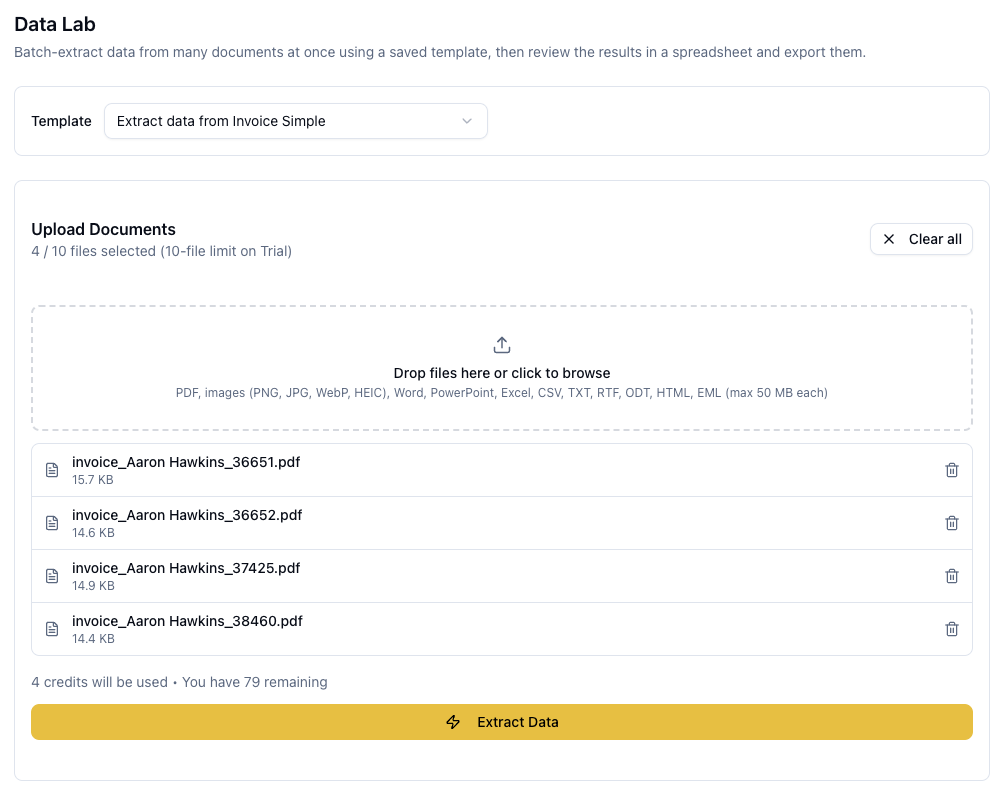Select file name invoice_Aaron Hawkins_36652.pdf
Image resolution: width=1005 pixels, height=797 pixels.
[187, 516]
